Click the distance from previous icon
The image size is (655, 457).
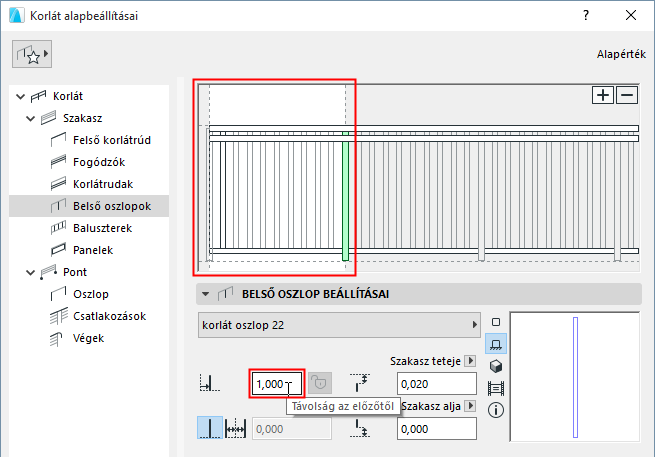[x=209, y=383]
